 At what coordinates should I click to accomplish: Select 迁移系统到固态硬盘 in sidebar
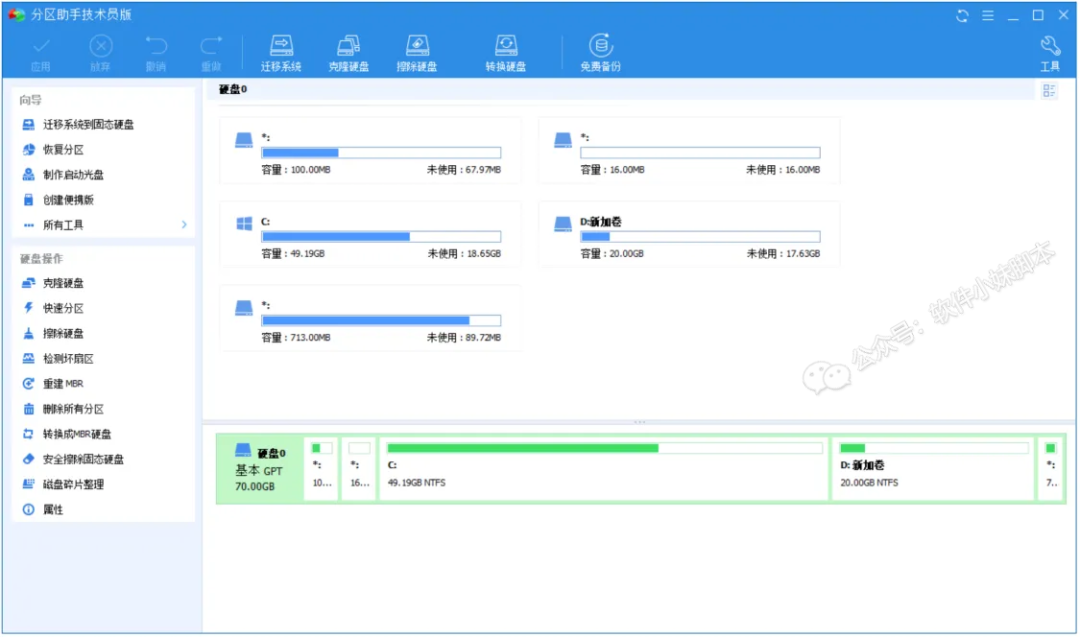point(88,125)
